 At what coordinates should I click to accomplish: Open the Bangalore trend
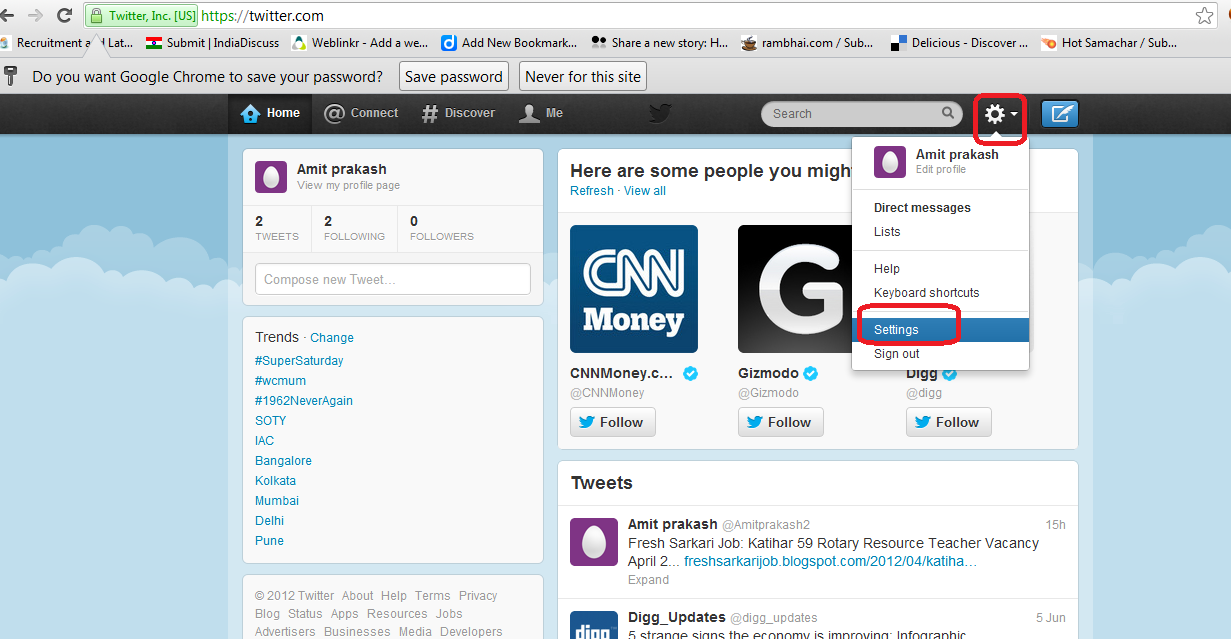283,461
